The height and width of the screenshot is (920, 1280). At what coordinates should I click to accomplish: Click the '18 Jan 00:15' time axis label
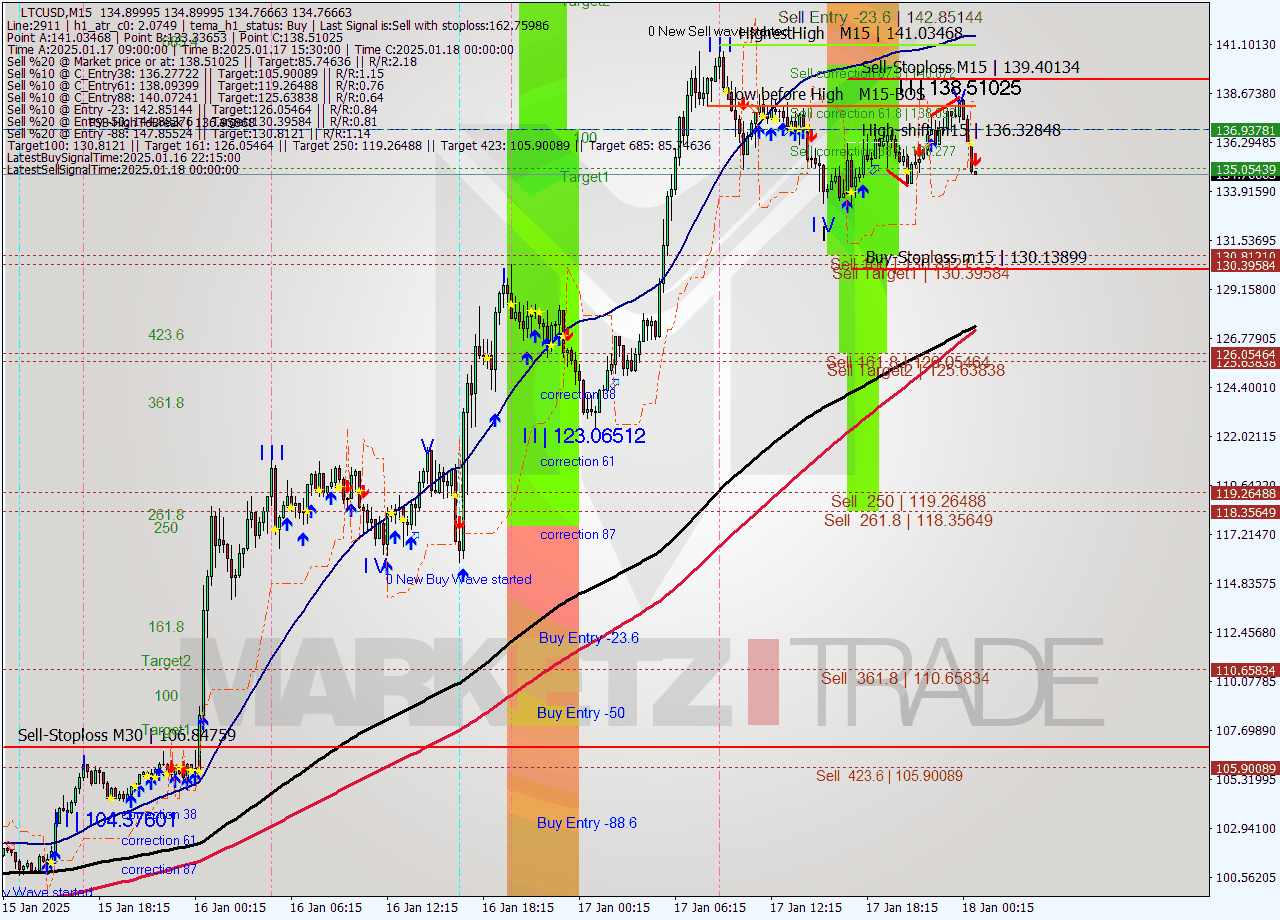coord(998,908)
